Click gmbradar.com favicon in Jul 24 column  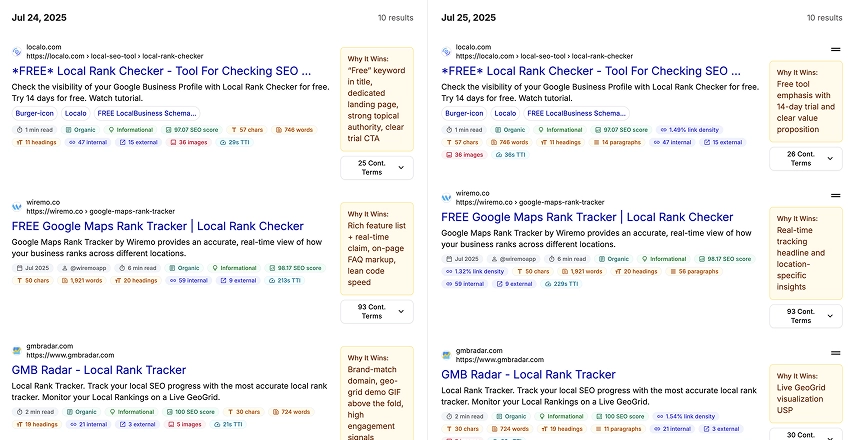(17, 351)
